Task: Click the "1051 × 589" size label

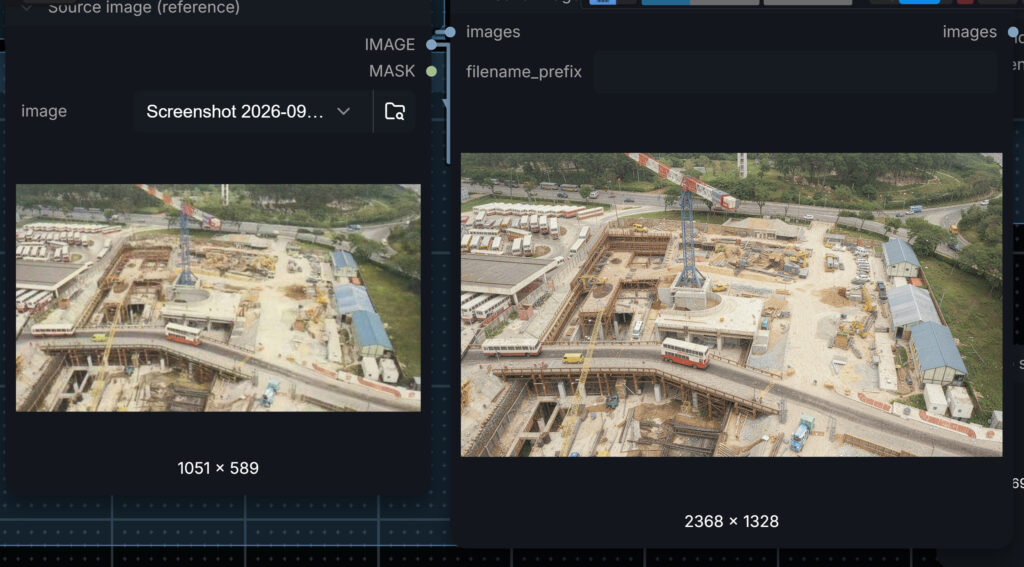Action: [218, 468]
